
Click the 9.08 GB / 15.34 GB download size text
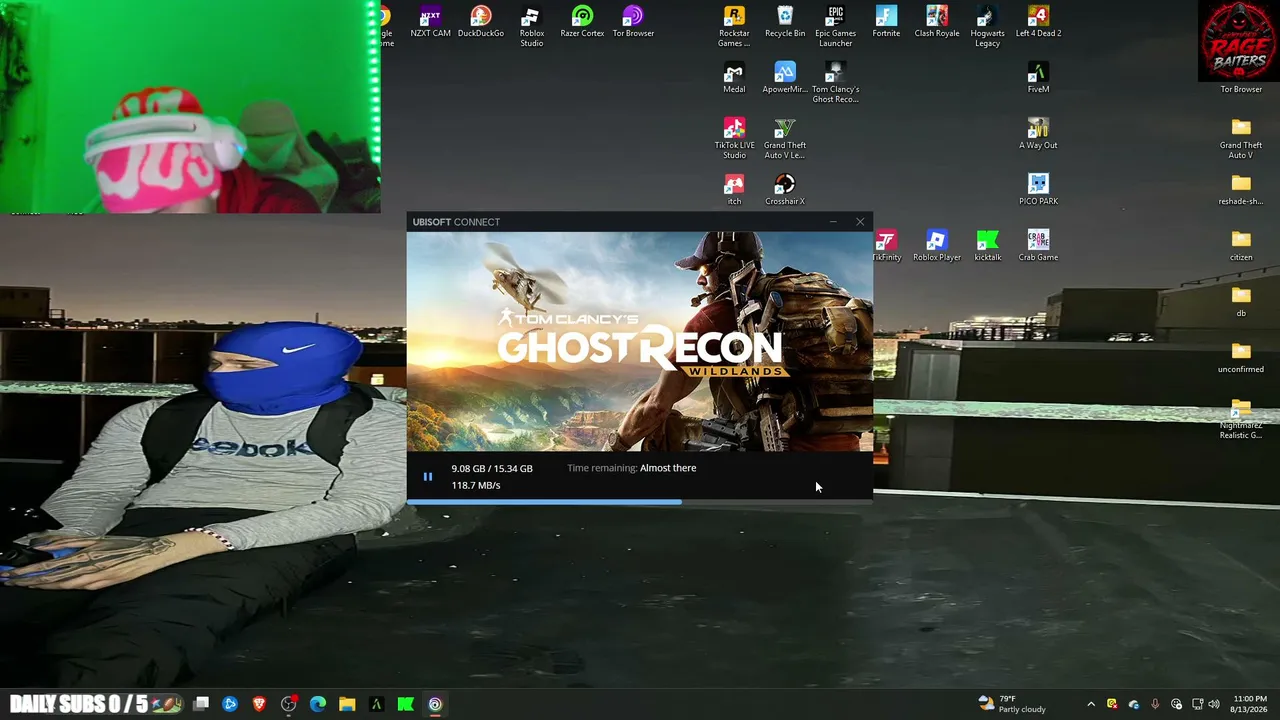492,468
